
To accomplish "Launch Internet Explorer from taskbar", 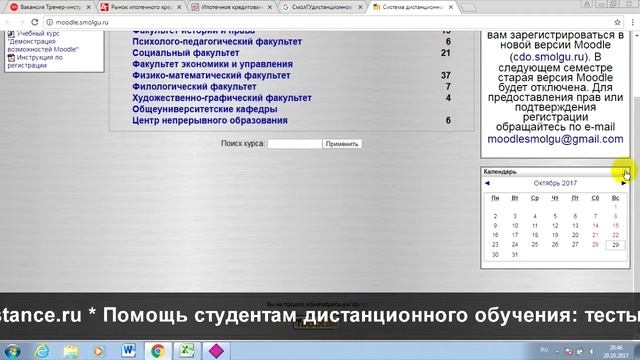I will click(42, 351).
